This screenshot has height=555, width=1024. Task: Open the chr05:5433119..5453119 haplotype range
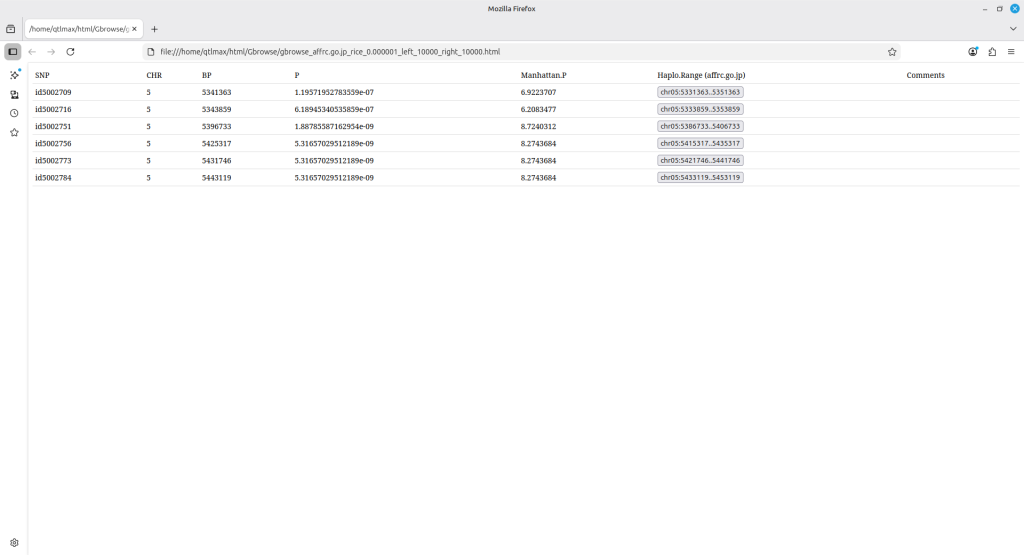pos(700,177)
